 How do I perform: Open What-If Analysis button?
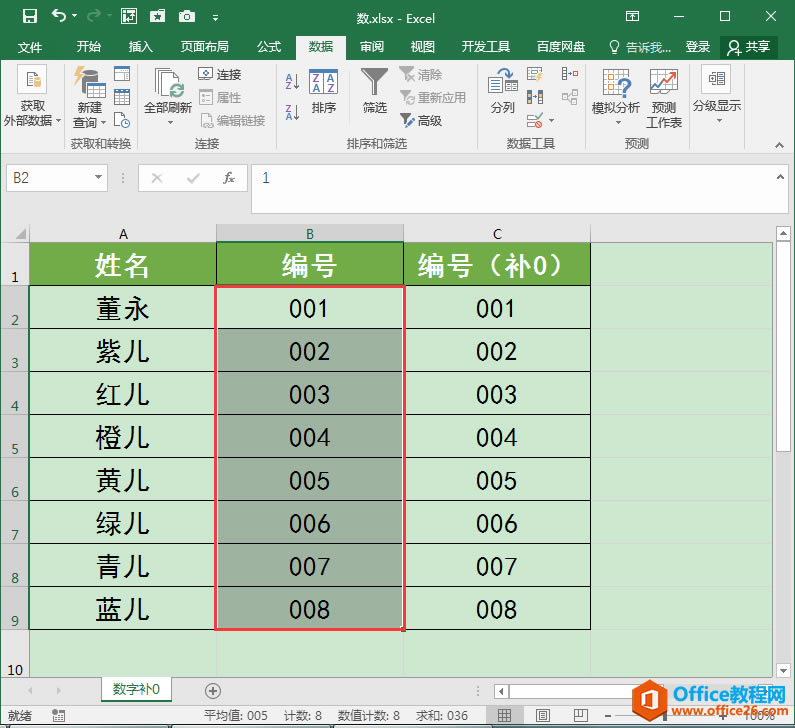[616, 97]
